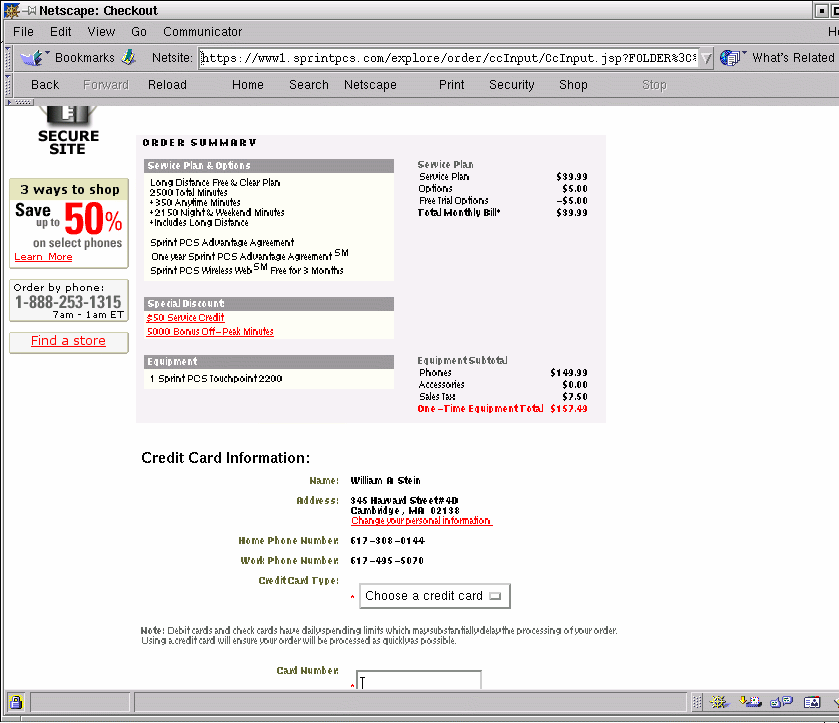This screenshot has width=839, height=723.
Task: Click the Equipment section header
Action: pyautogui.click(x=269, y=362)
